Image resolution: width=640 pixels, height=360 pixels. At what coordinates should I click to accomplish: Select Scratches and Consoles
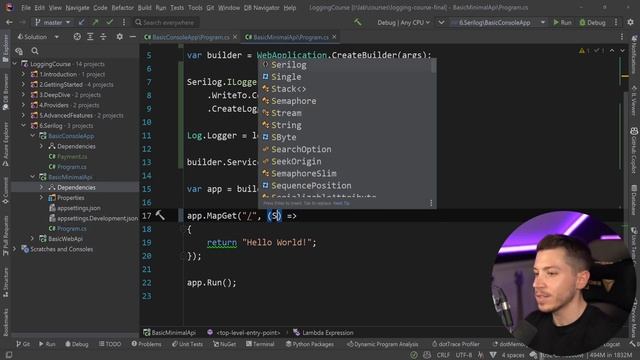pyautogui.click(x=61, y=249)
